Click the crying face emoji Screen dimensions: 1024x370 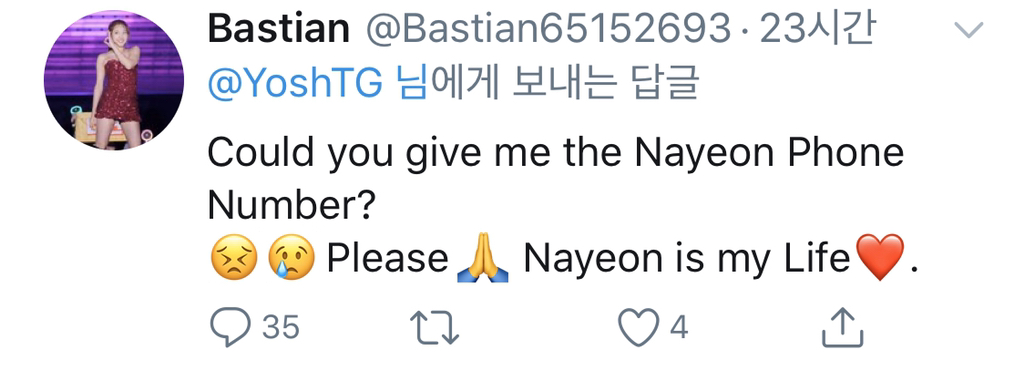pyautogui.click(x=291, y=257)
